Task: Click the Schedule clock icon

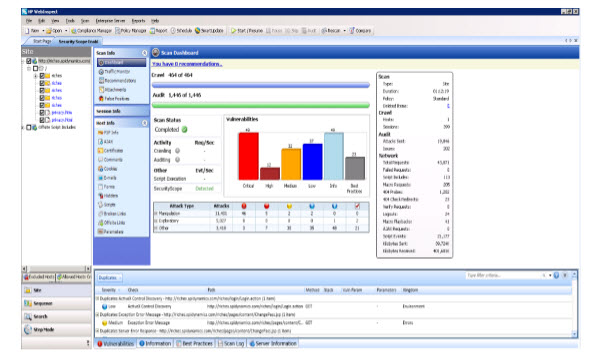Action: pos(173,31)
